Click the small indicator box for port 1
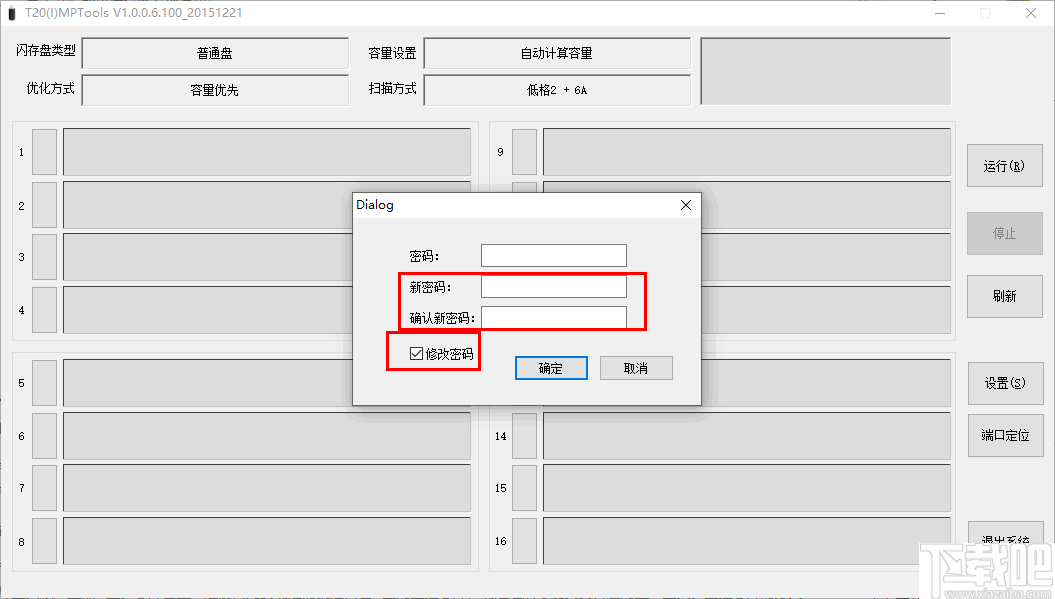The height and width of the screenshot is (599, 1055). click(x=44, y=152)
